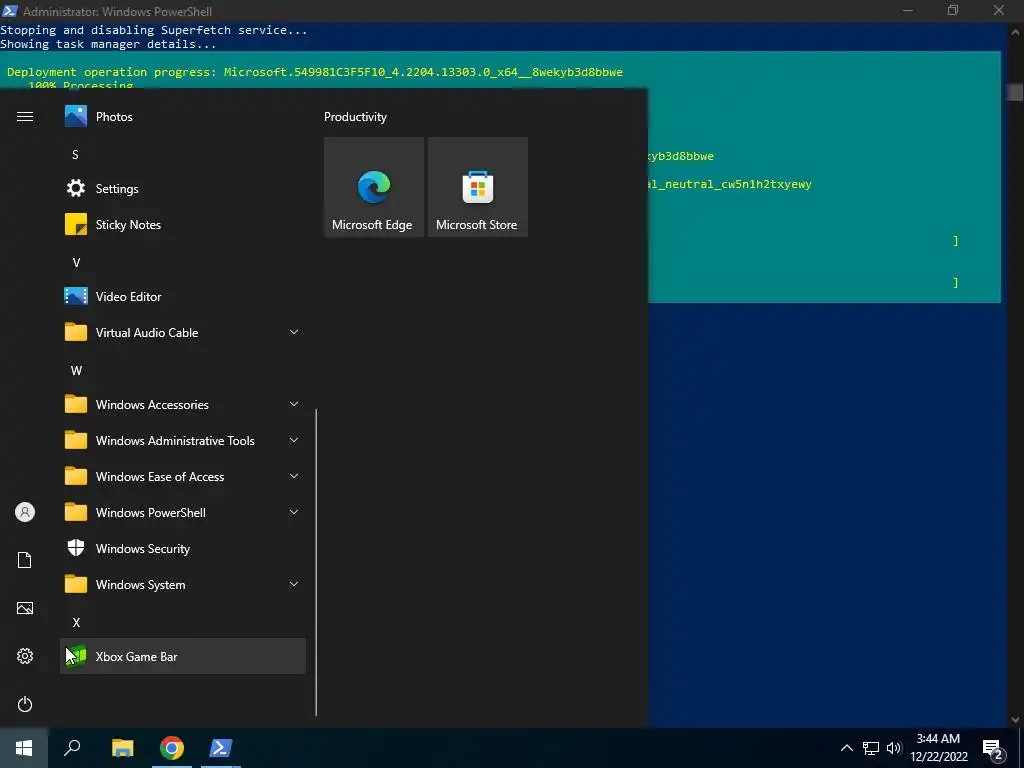
Task: Click the Start menu app list scrollbar
Action: [x=316, y=562]
